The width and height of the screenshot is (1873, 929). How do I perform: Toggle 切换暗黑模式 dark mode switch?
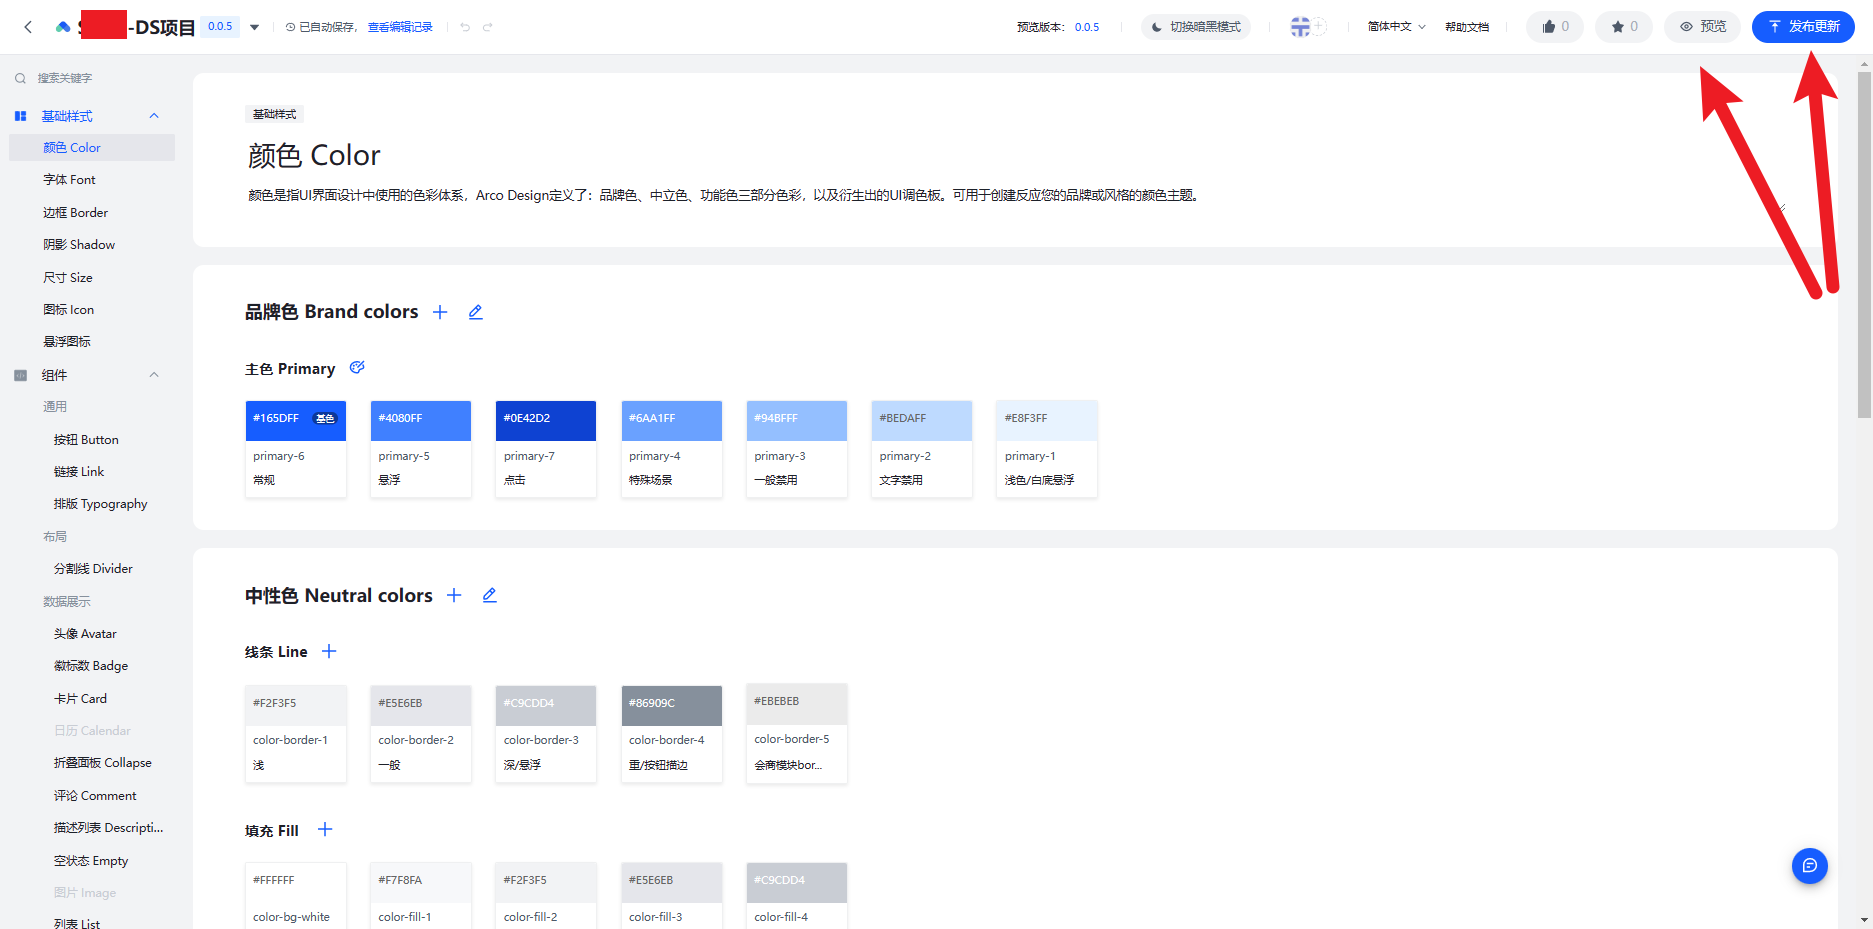1196,27
